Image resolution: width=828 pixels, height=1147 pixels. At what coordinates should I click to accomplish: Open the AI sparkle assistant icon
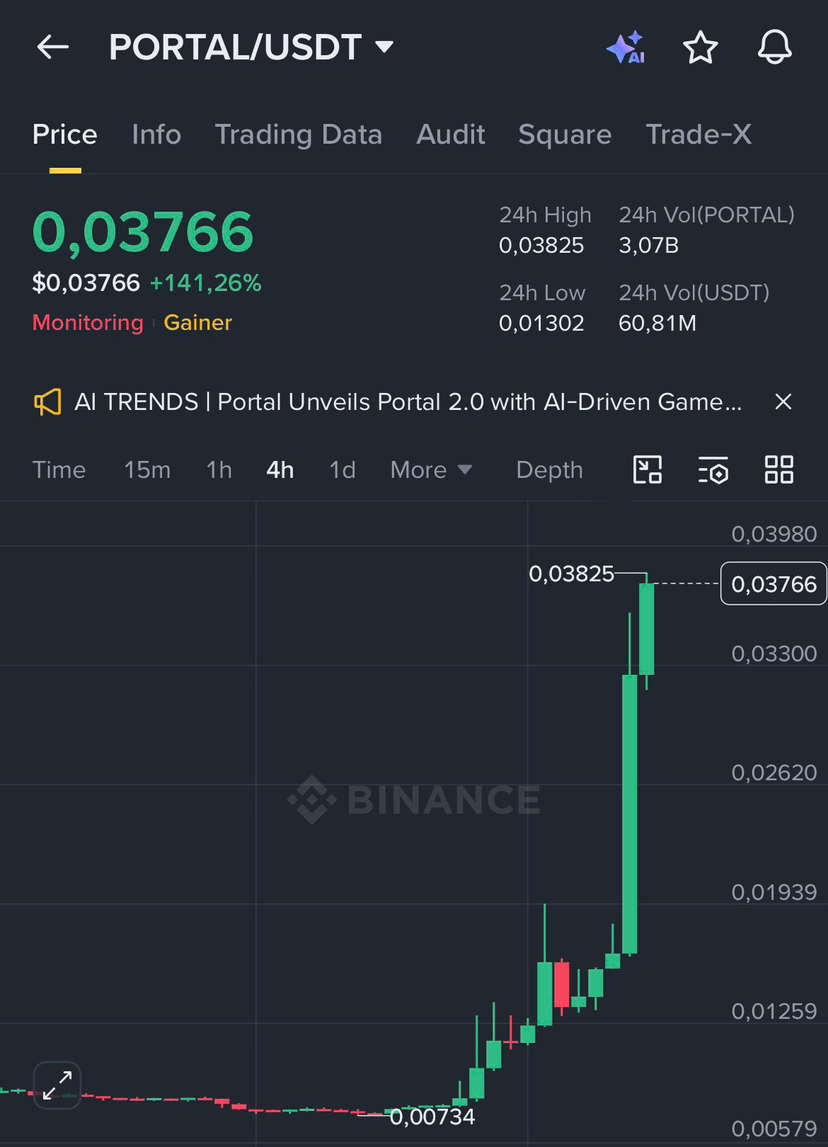[x=626, y=48]
